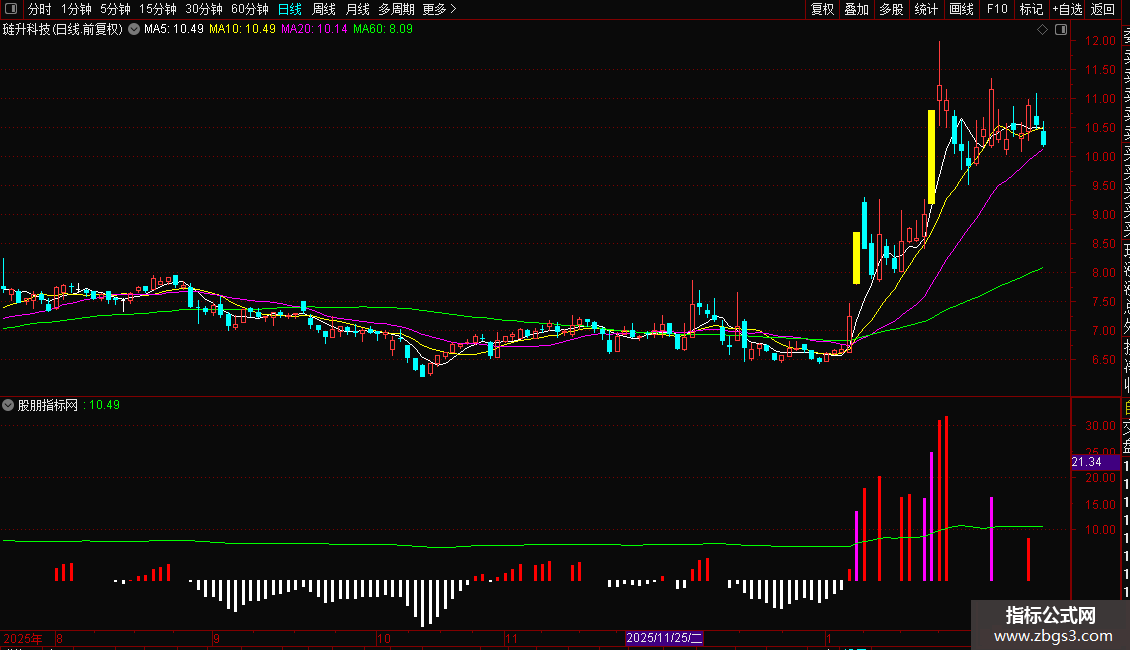This screenshot has height=650, width=1130.
Task: Click the 链升科技(日线.前复权) chart title
Action: [x=63, y=30]
